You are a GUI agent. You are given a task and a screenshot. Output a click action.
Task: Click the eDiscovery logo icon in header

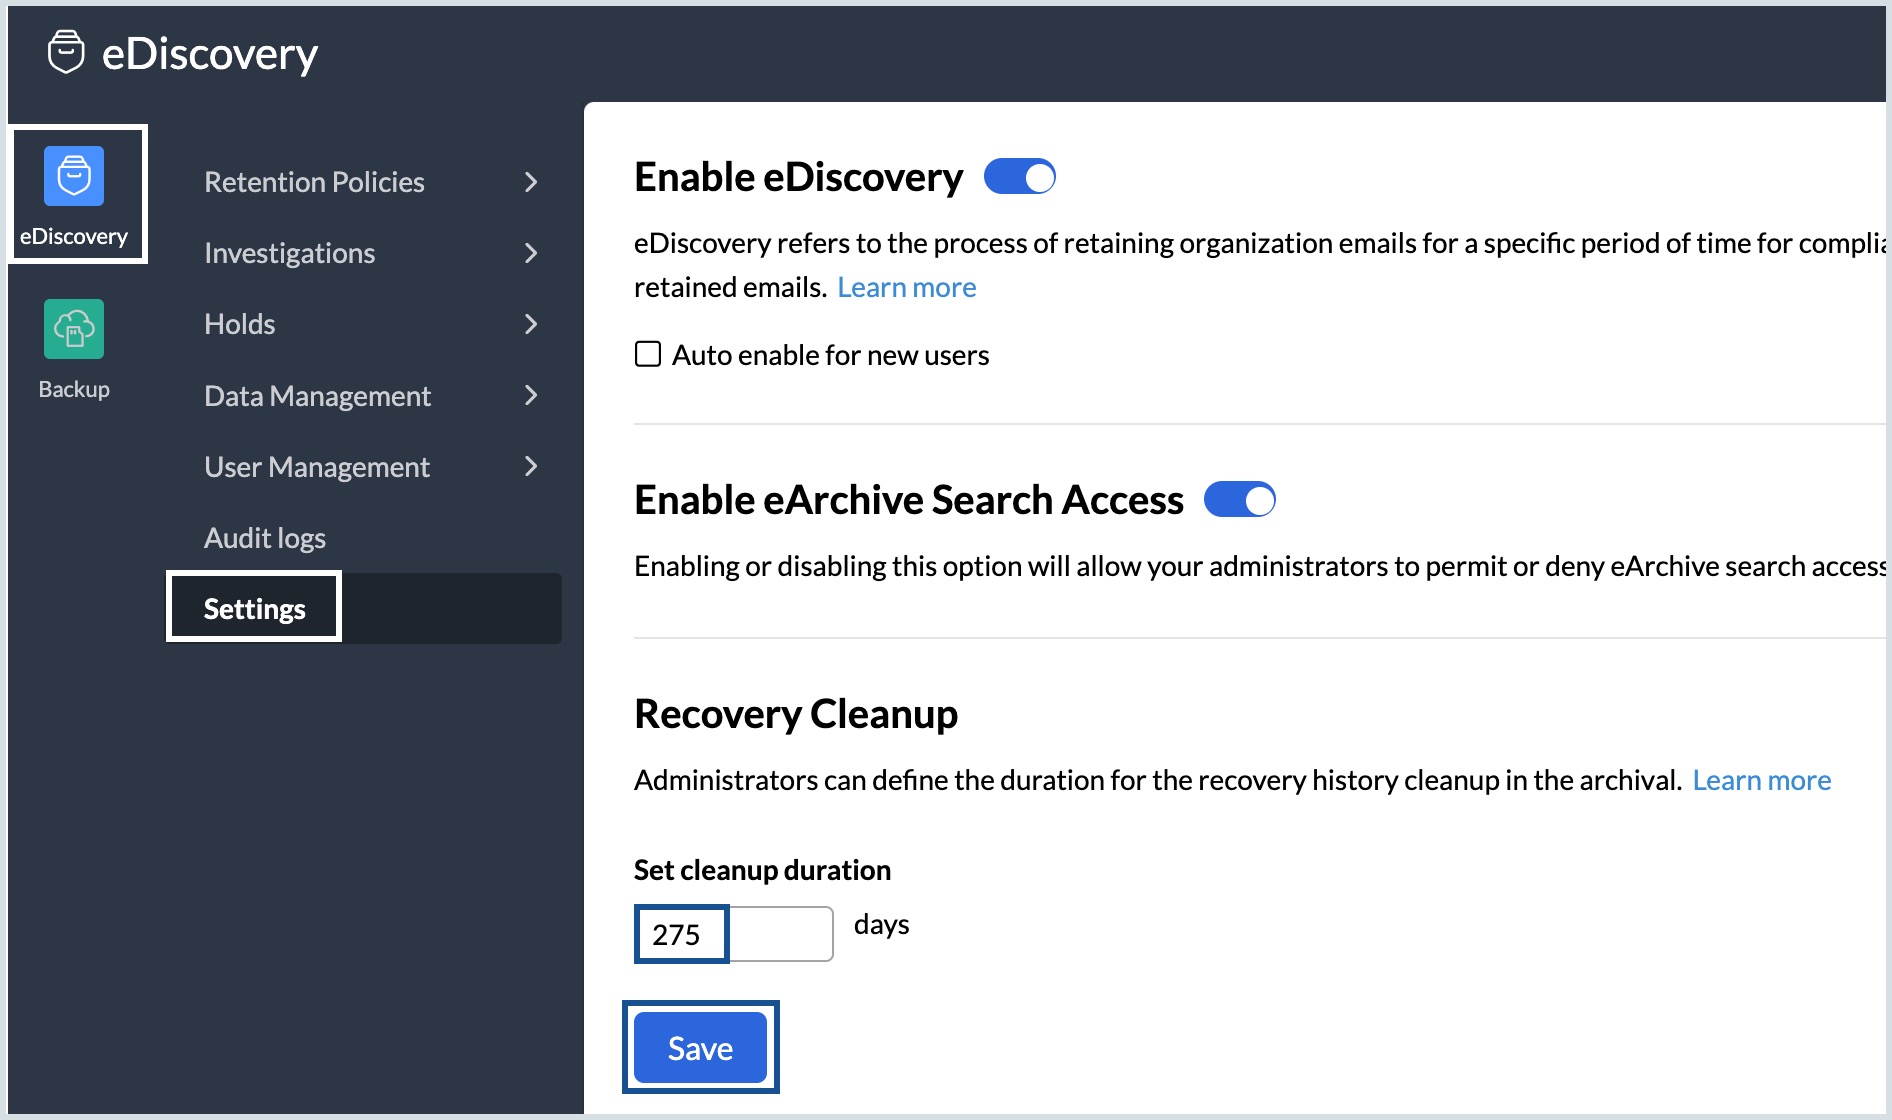tap(66, 52)
